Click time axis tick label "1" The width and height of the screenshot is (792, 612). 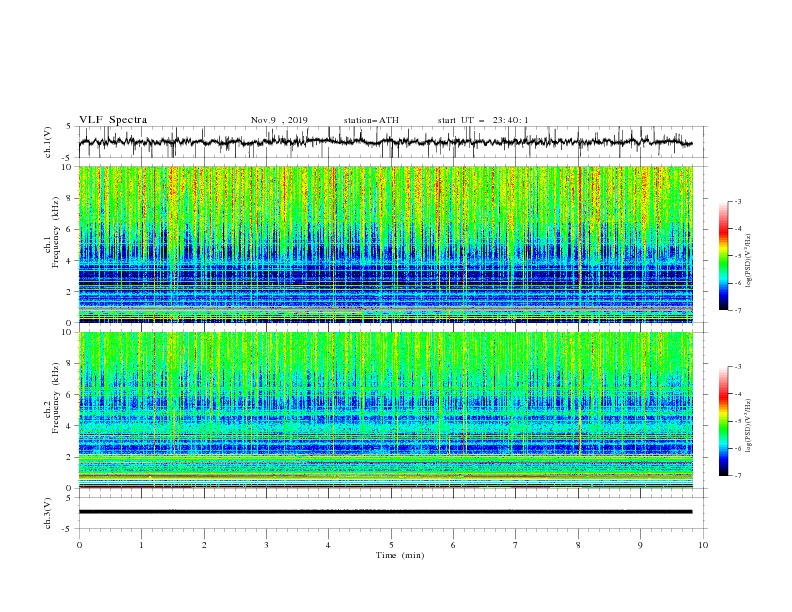[141, 545]
